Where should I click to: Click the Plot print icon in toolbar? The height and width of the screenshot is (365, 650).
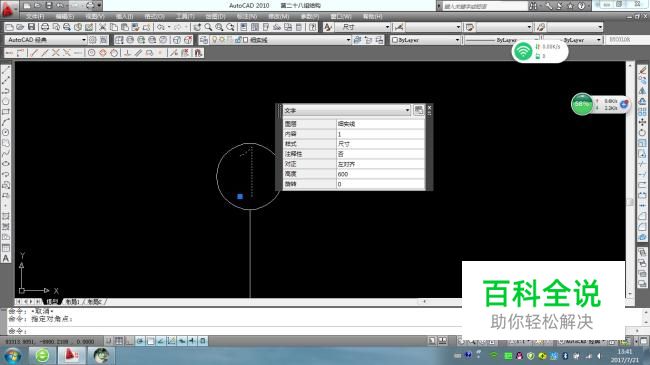pyautogui.click(x=44, y=27)
